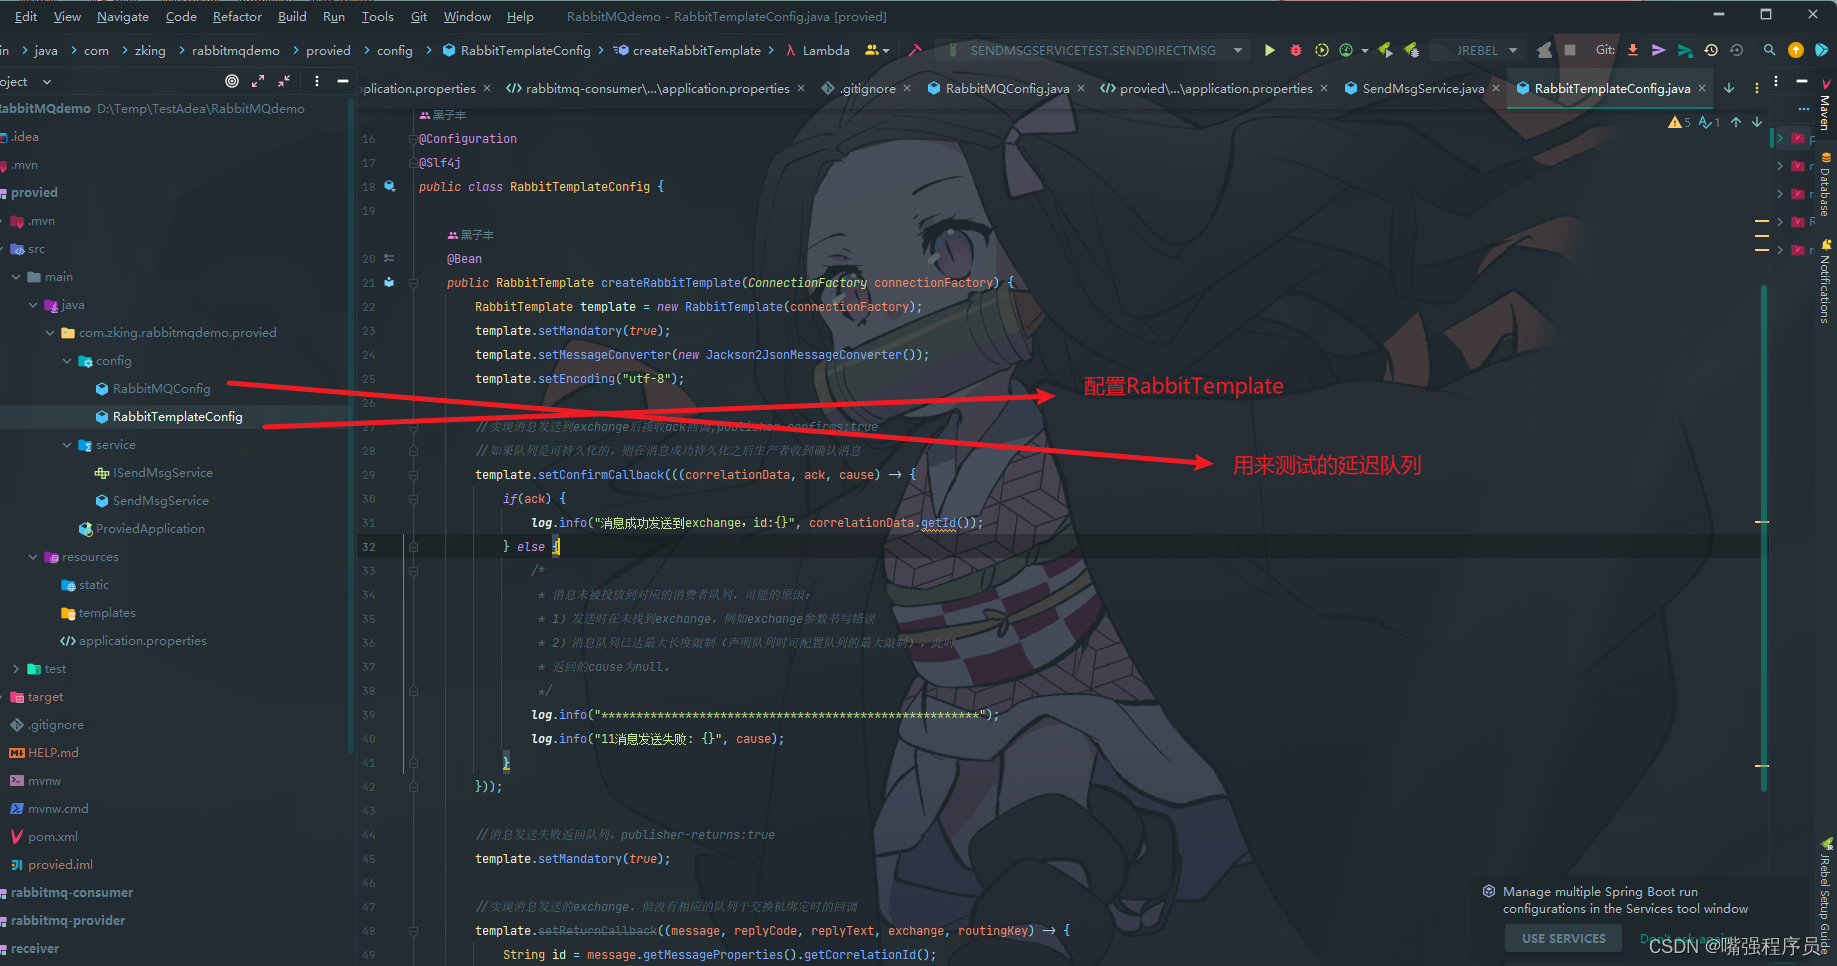Collapse the main folder
This screenshot has height=966, width=1837.
click(16, 277)
